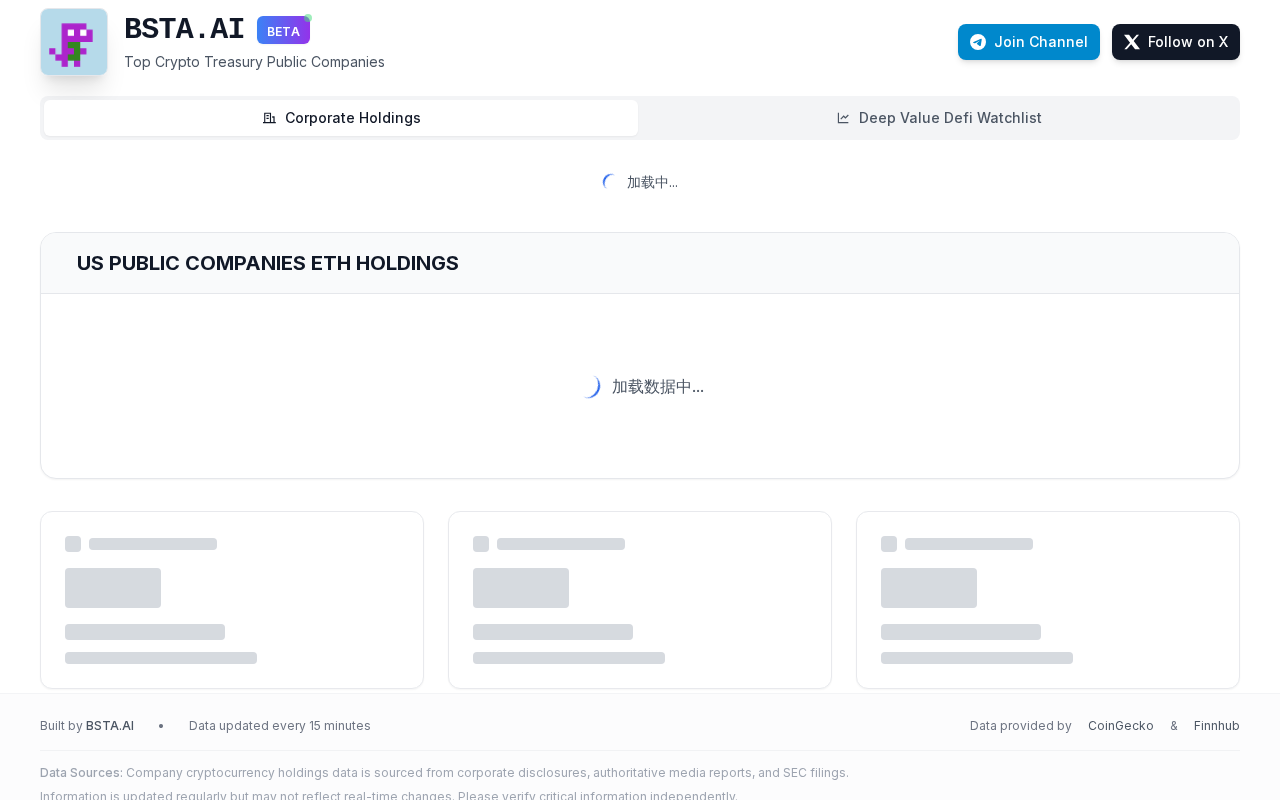Click the building icon beside Corporate Holdings
This screenshot has width=1280, height=800.
click(x=269, y=118)
